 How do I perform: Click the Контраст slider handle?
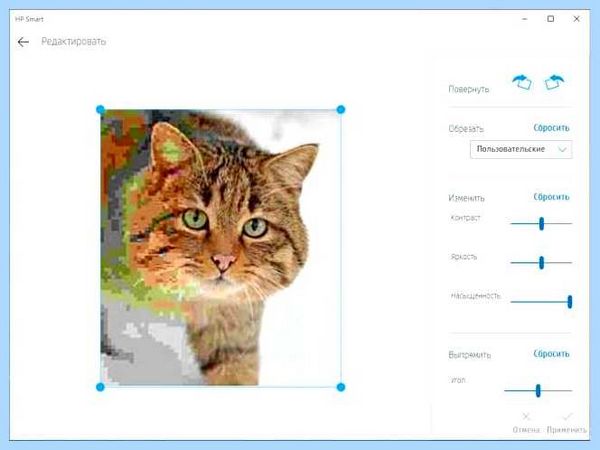pos(541,224)
